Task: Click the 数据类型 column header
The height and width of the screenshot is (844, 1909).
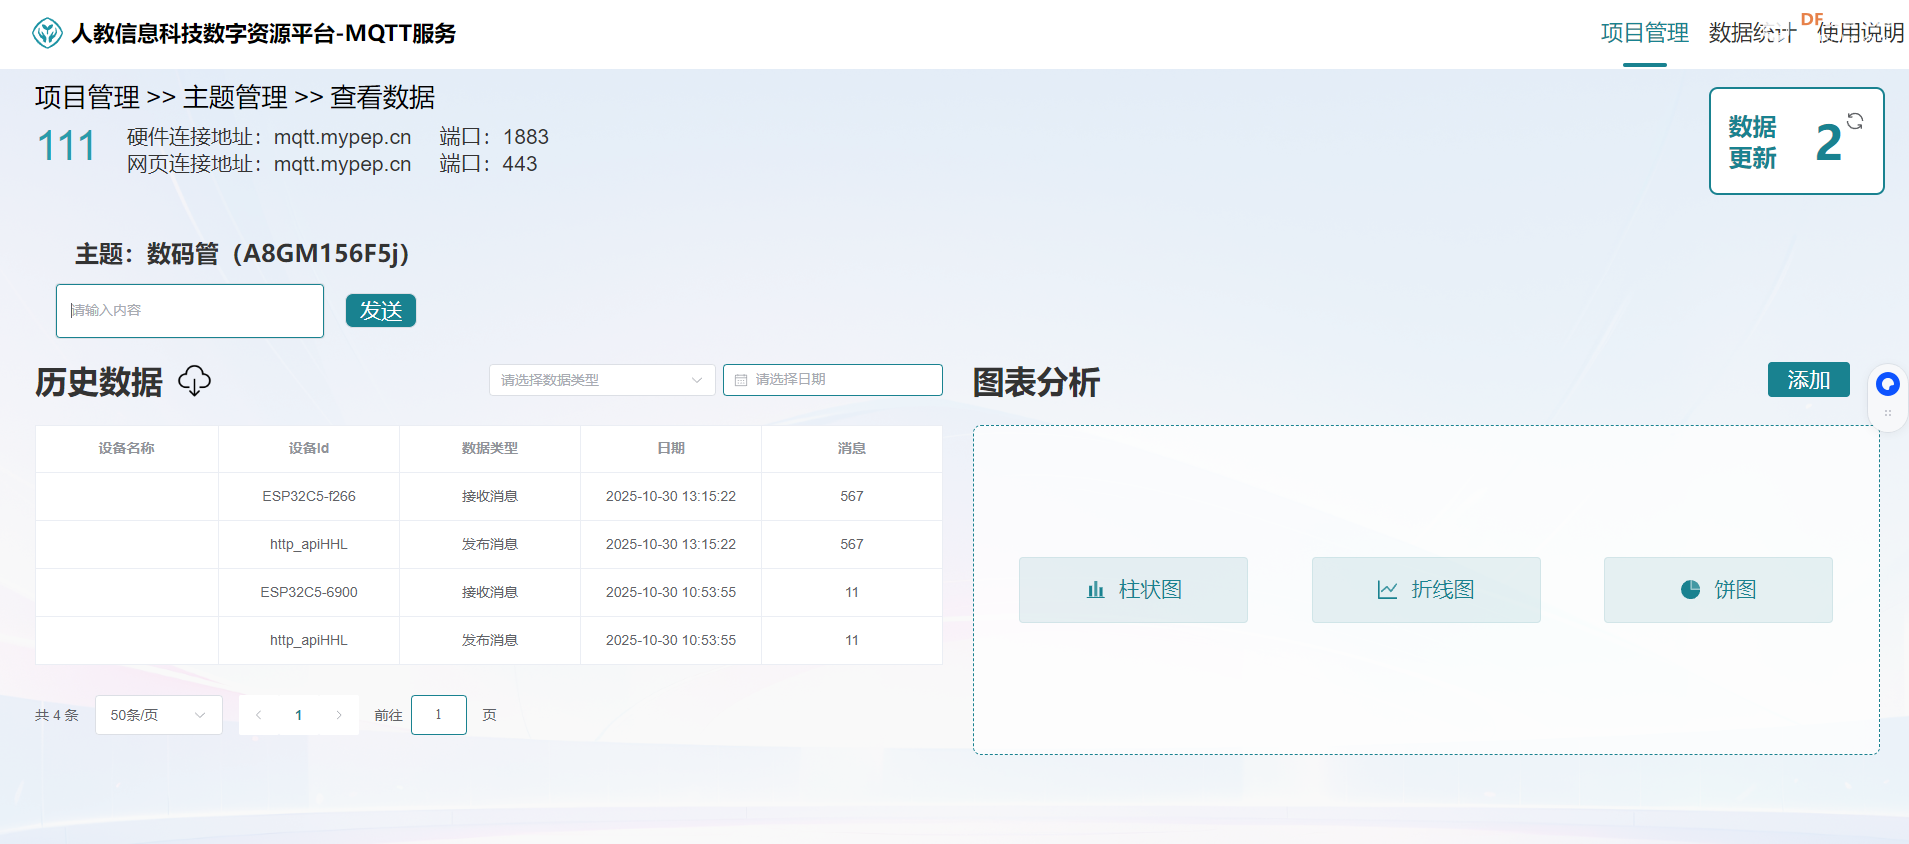Action: coord(490,449)
